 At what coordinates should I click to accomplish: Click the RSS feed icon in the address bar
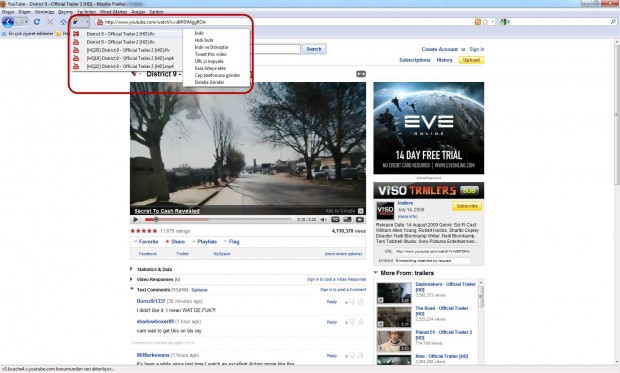pos(478,22)
